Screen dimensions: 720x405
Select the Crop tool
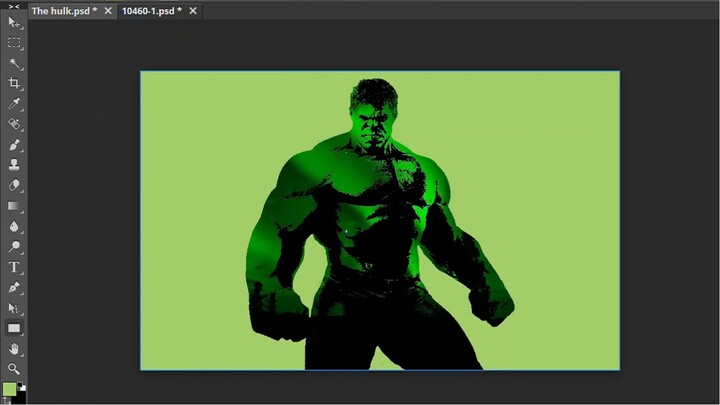pos(14,84)
